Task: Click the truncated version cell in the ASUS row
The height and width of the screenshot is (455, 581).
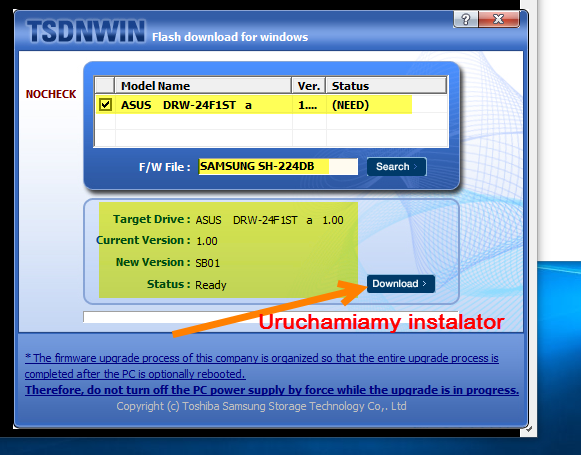Action: [x=308, y=106]
